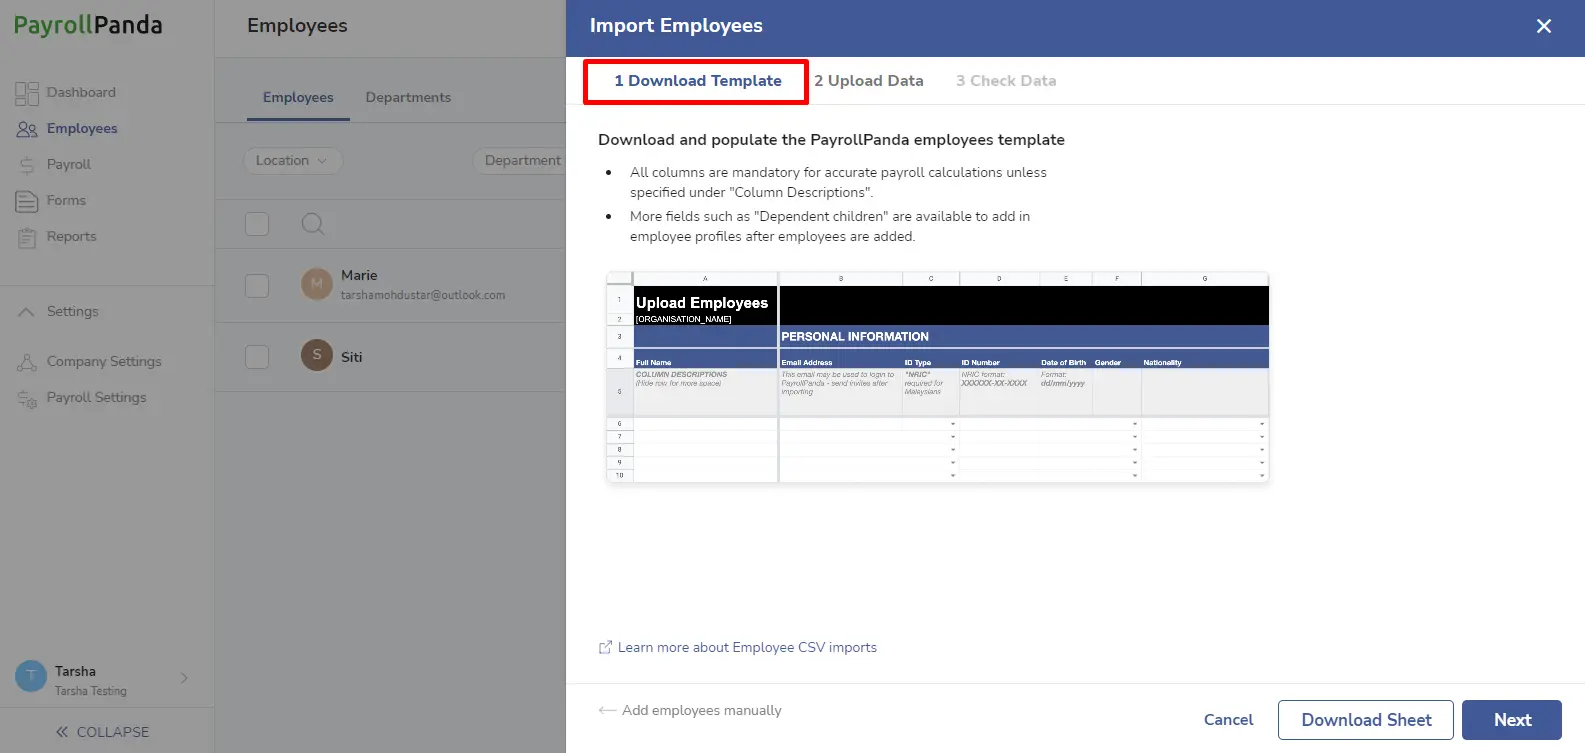Check the box next to Siti
The width and height of the screenshot is (1585, 753).
pyautogui.click(x=257, y=357)
